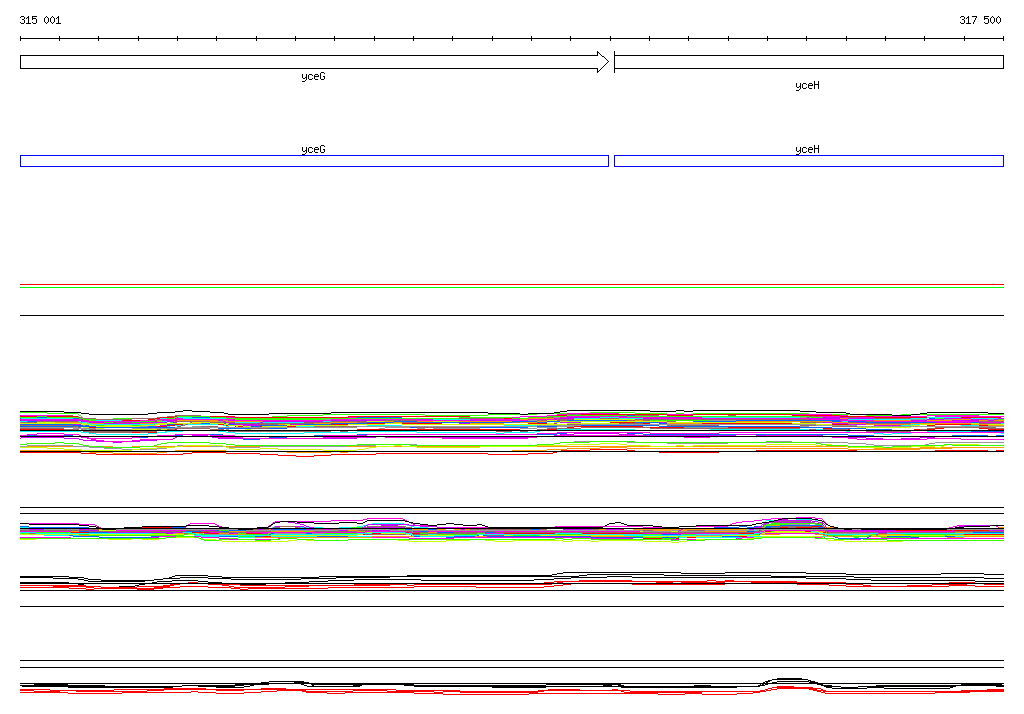
Task: Click the first tick mark on the ruler
Action: (21, 39)
